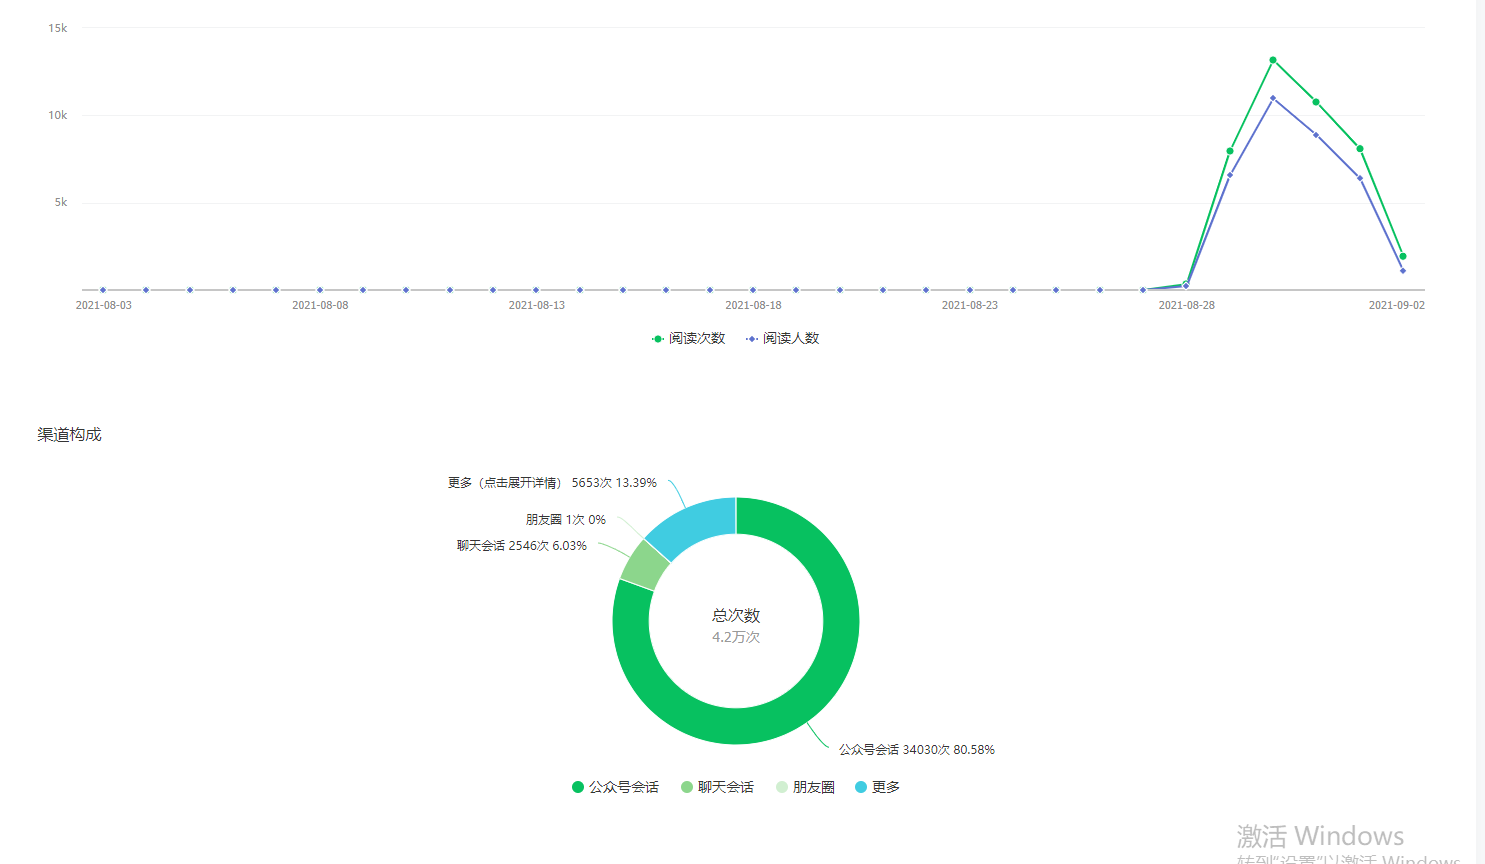1485x864 pixels.
Task: Toggle the 阅读次数 legend series
Action: click(689, 339)
